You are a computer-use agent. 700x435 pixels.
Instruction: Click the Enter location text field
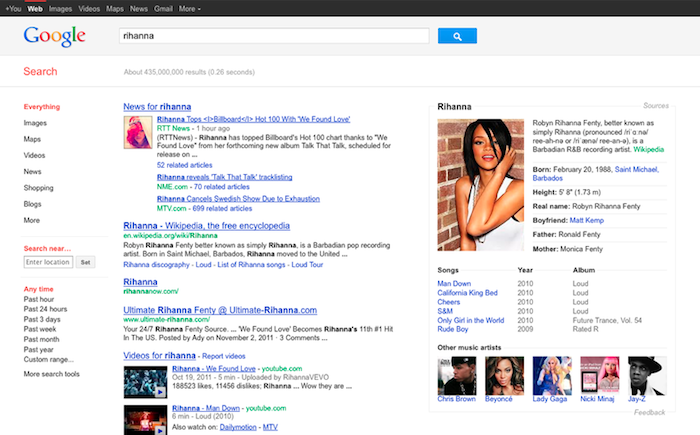[x=48, y=262]
